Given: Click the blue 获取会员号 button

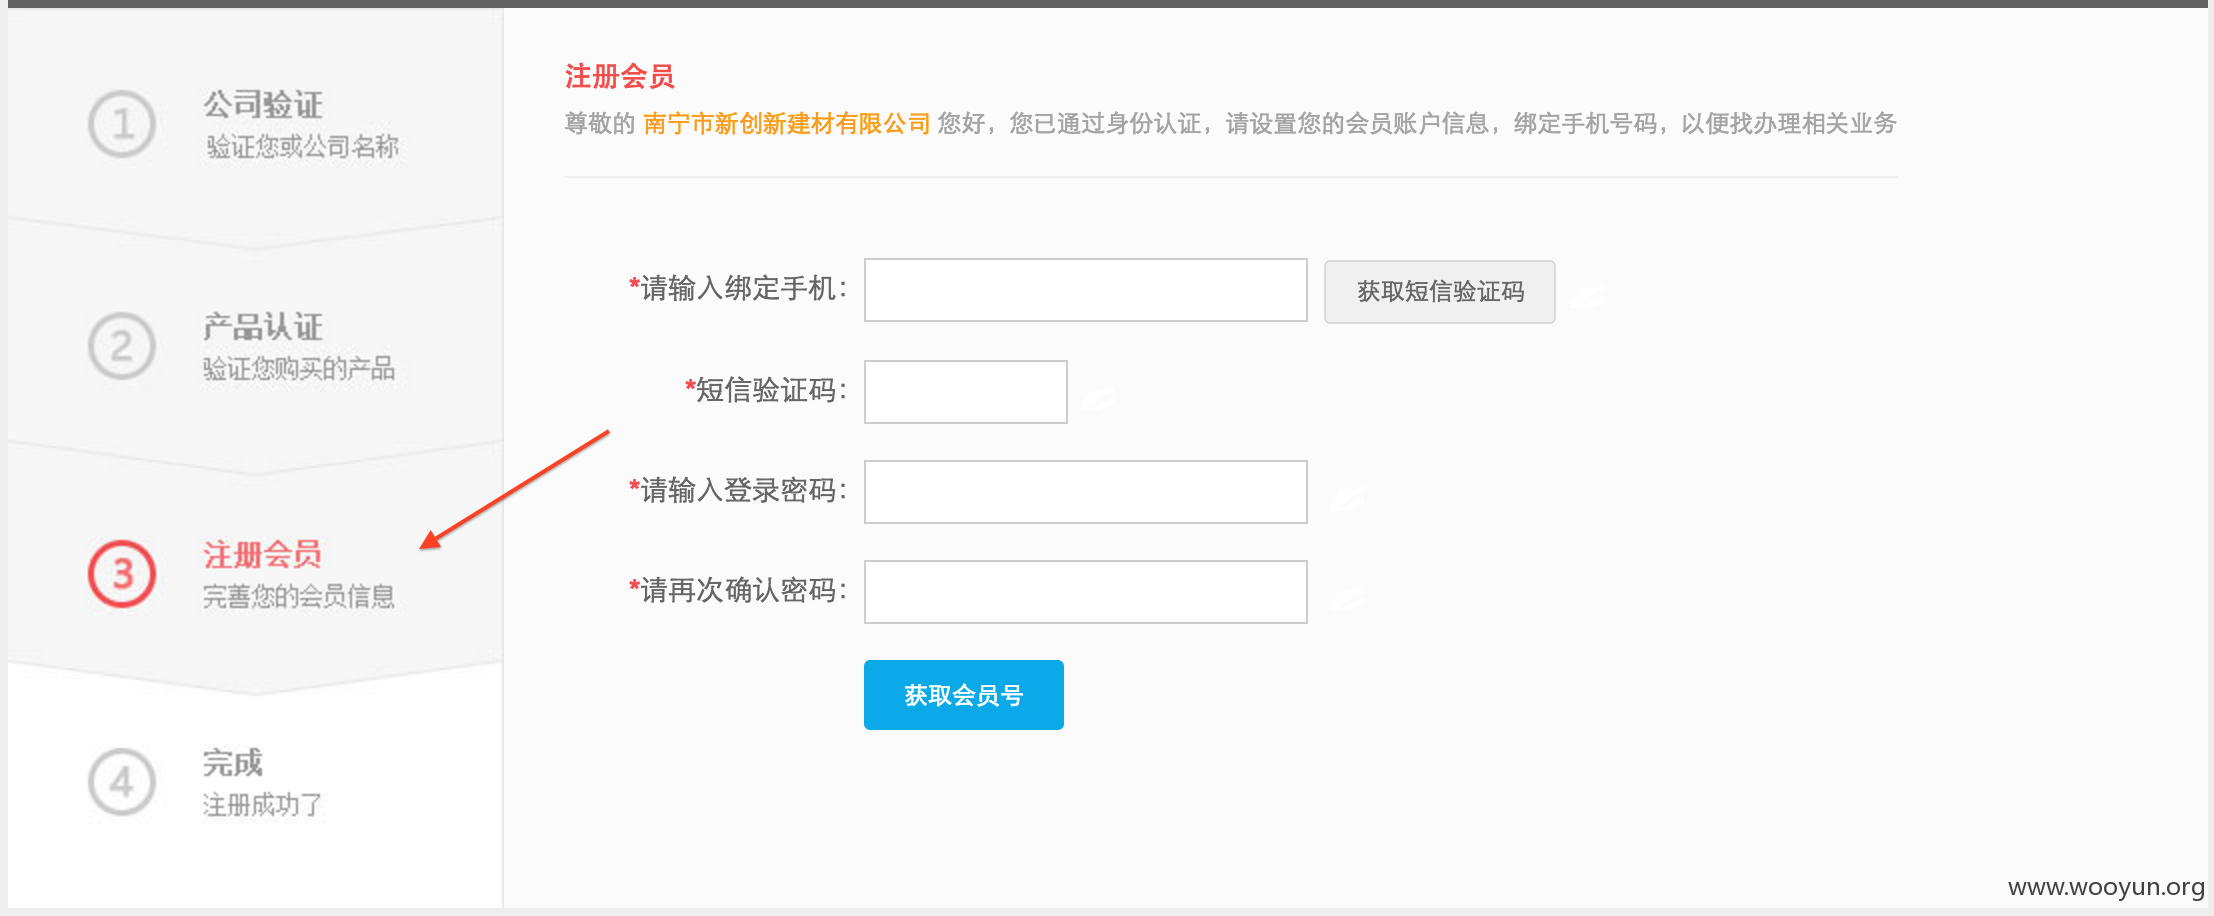Looking at the screenshot, I should pos(964,695).
